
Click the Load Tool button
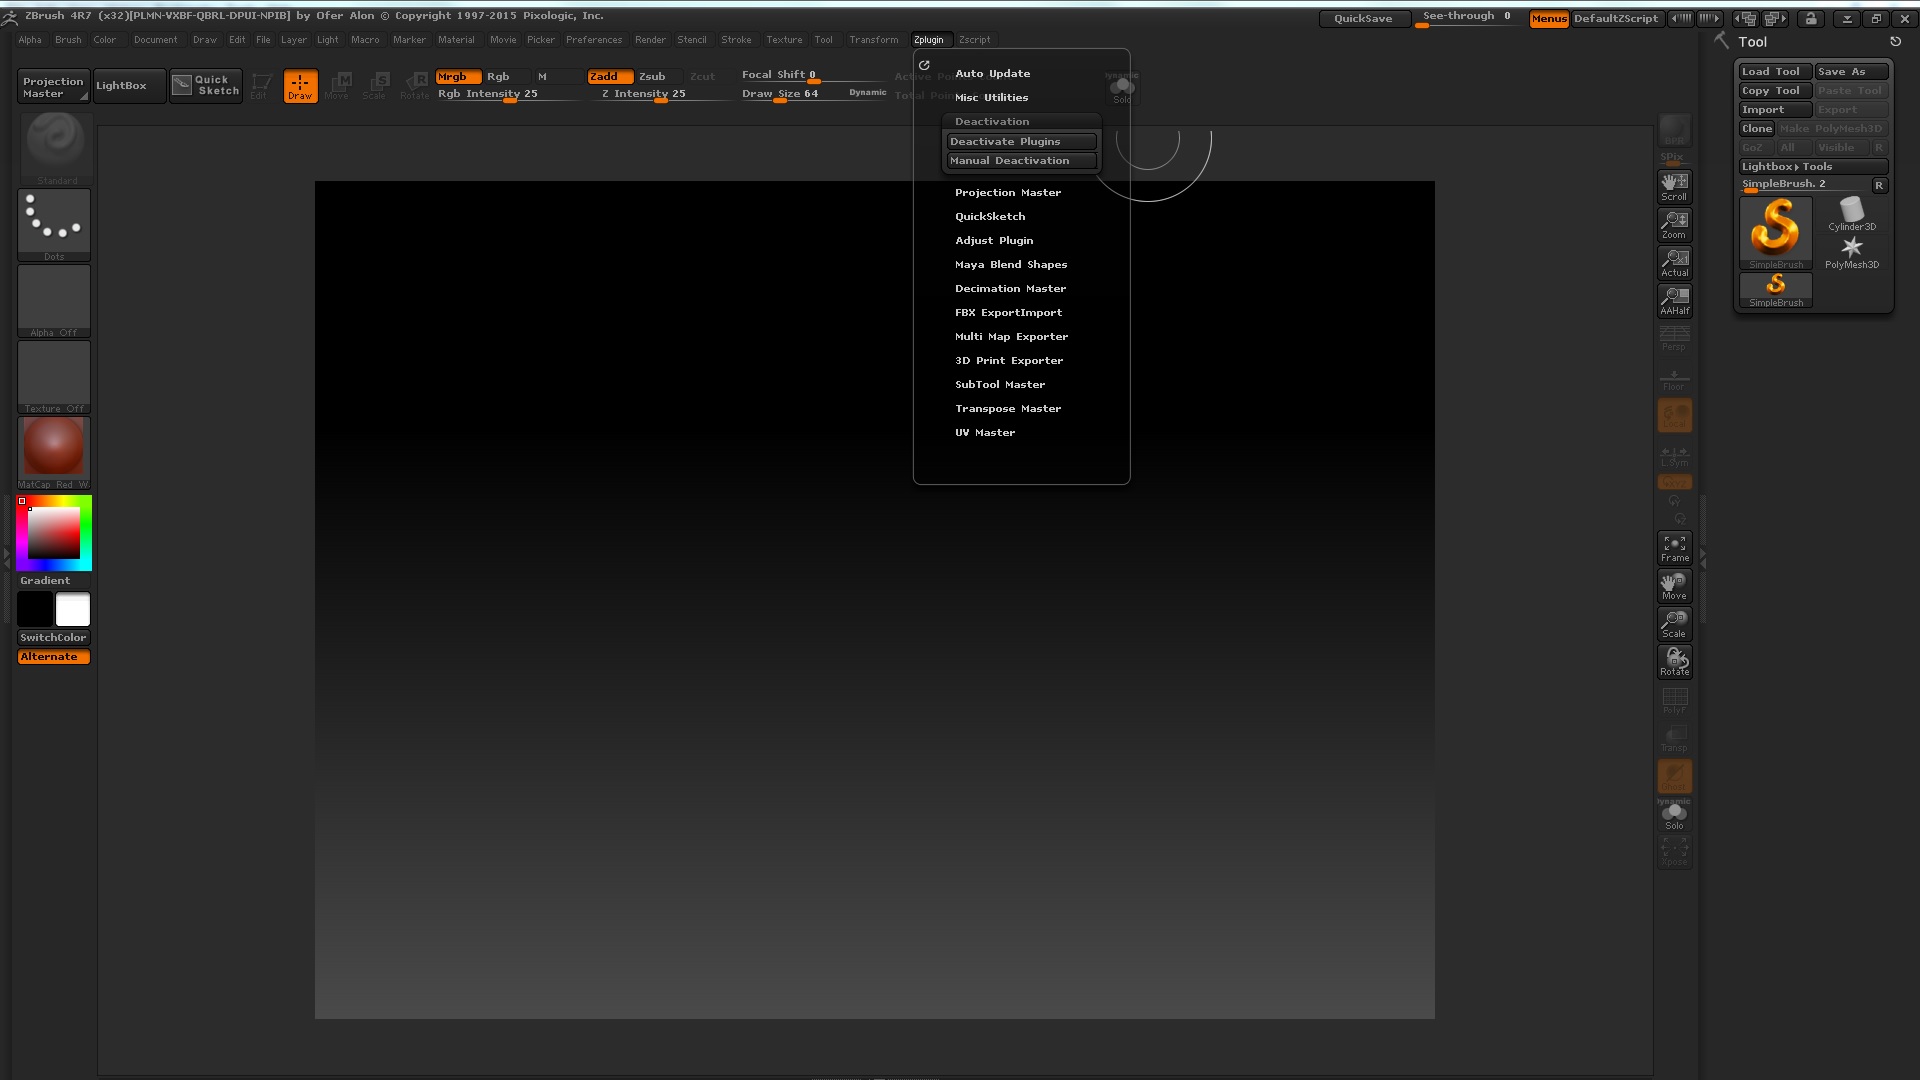pyautogui.click(x=1775, y=72)
